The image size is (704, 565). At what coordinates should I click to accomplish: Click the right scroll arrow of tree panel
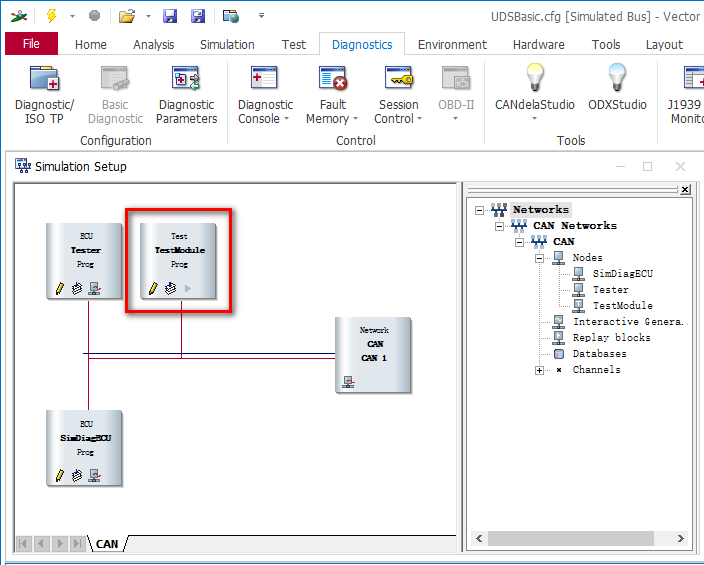click(x=681, y=538)
